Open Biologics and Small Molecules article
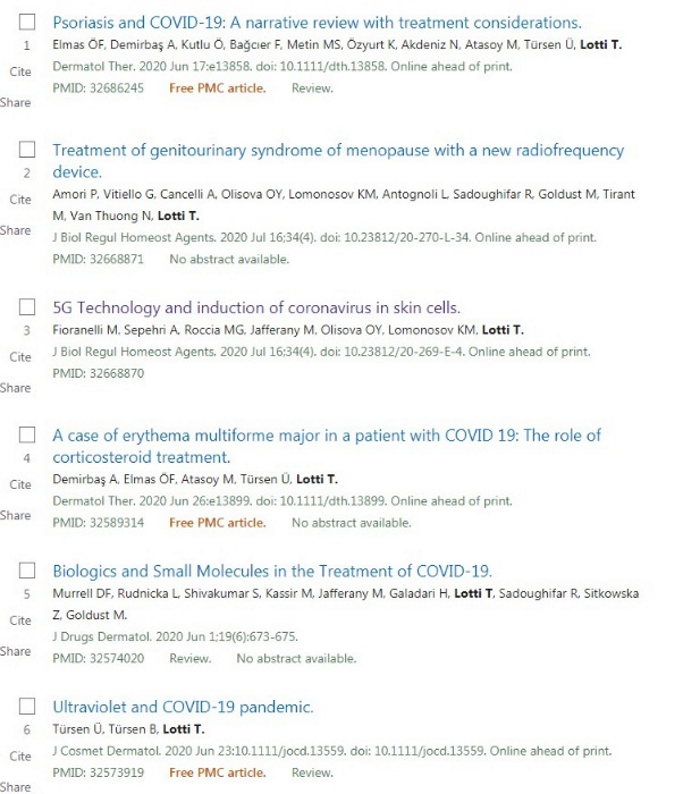Viewport: 700px width, 794px height. coord(272,571)
